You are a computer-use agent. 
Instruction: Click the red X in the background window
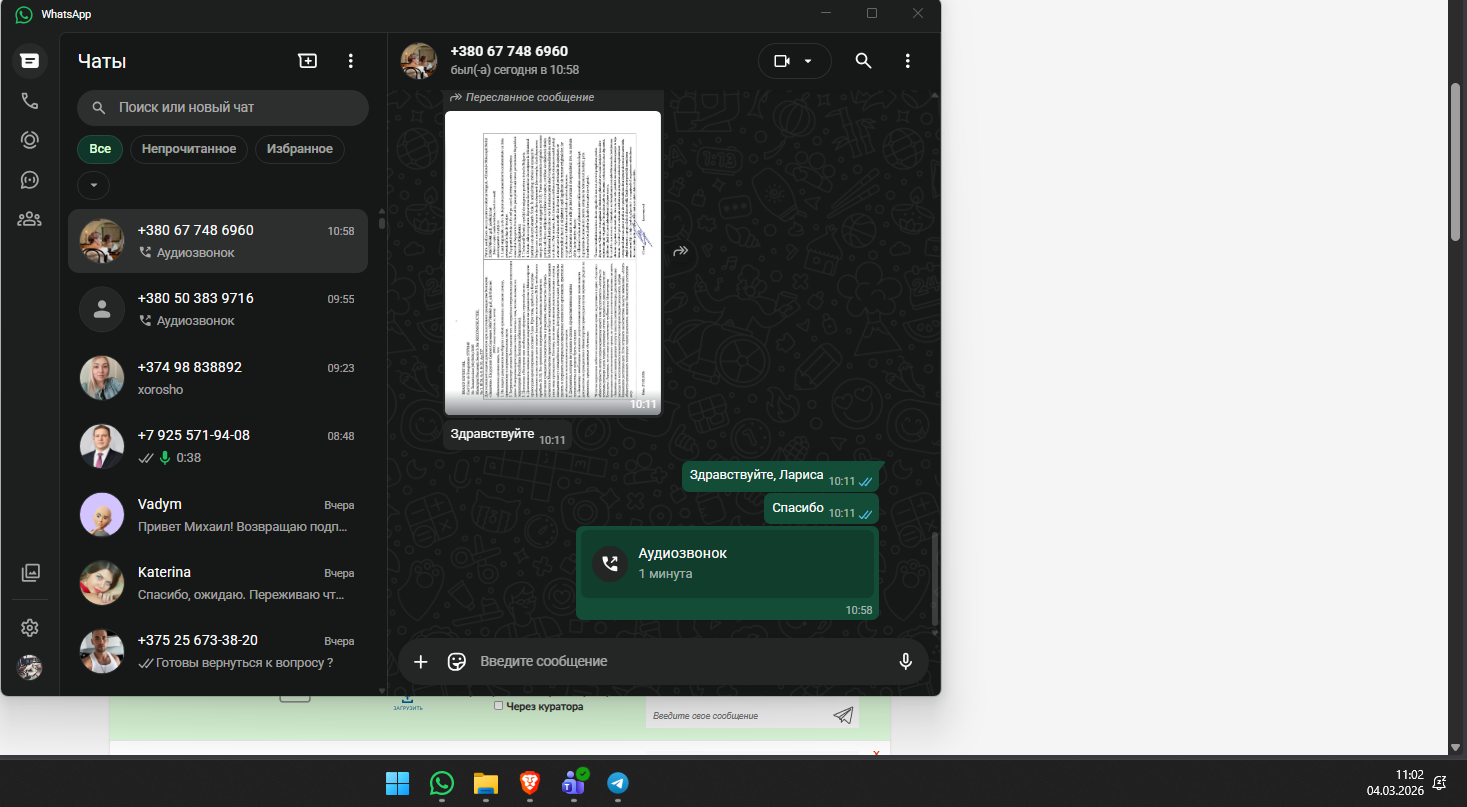click(x=876, y=753)
